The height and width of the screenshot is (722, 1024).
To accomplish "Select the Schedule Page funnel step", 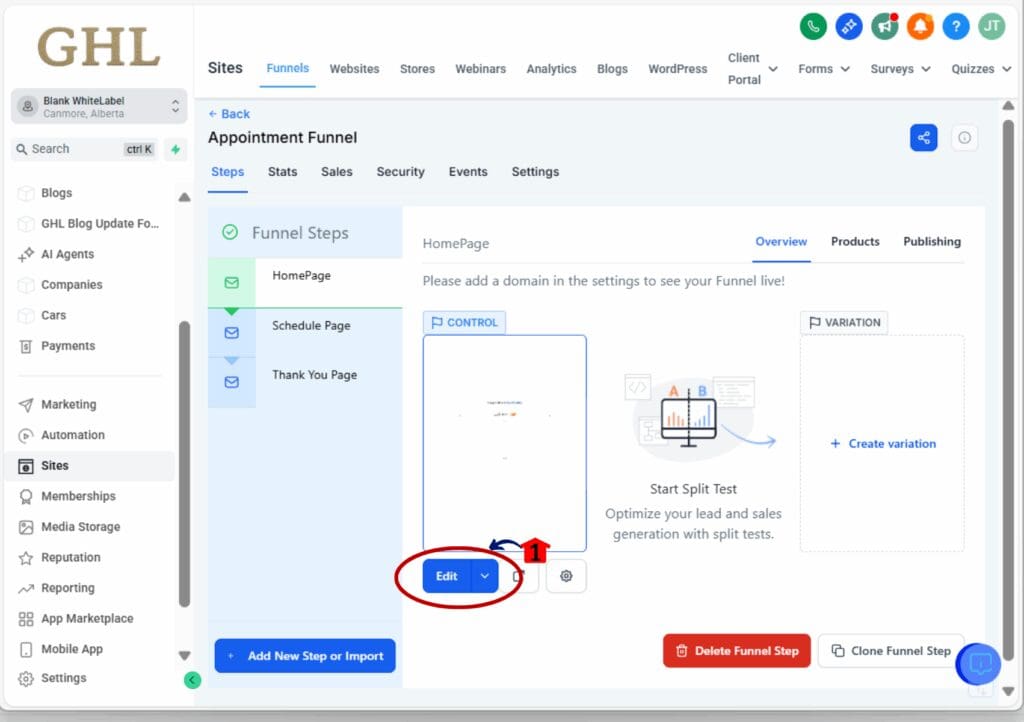I will [x=311, y=326].
